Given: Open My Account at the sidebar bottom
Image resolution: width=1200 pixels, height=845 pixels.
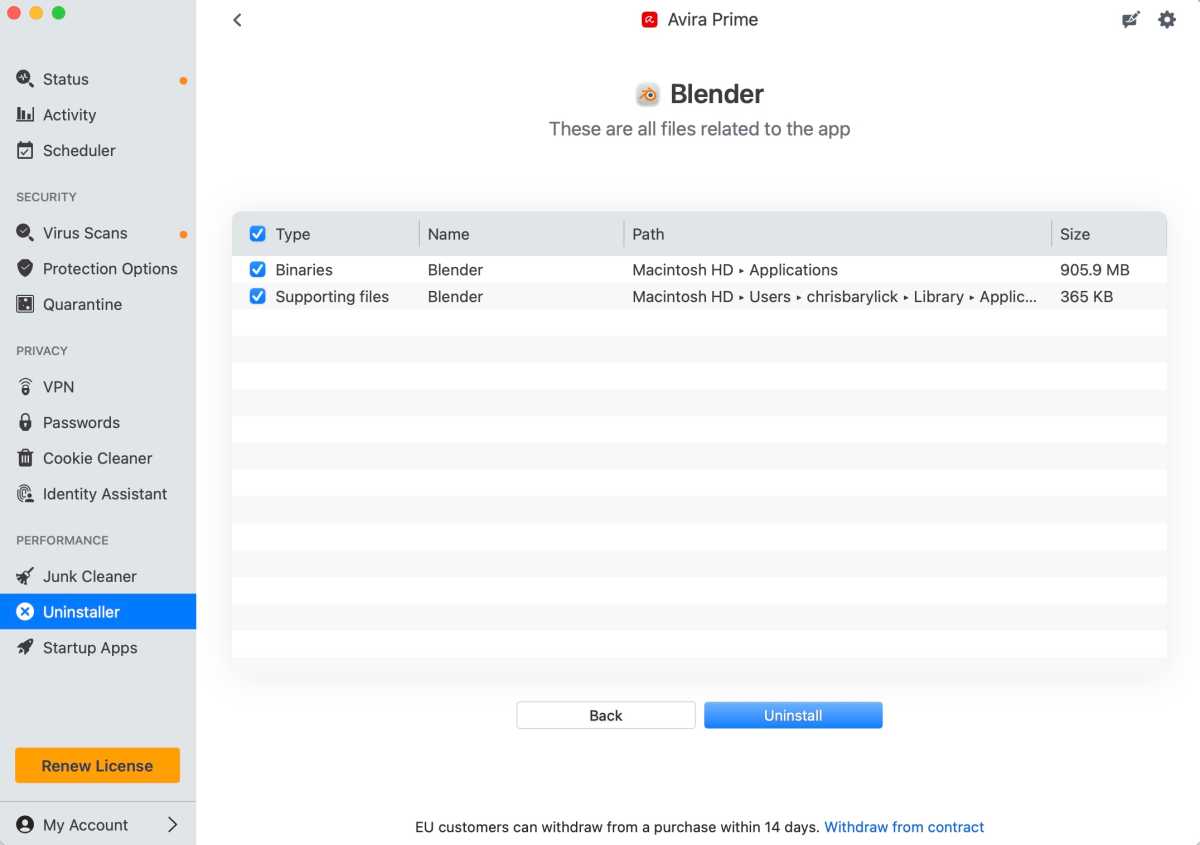Looking at the screenshot, I should (98, 825).
